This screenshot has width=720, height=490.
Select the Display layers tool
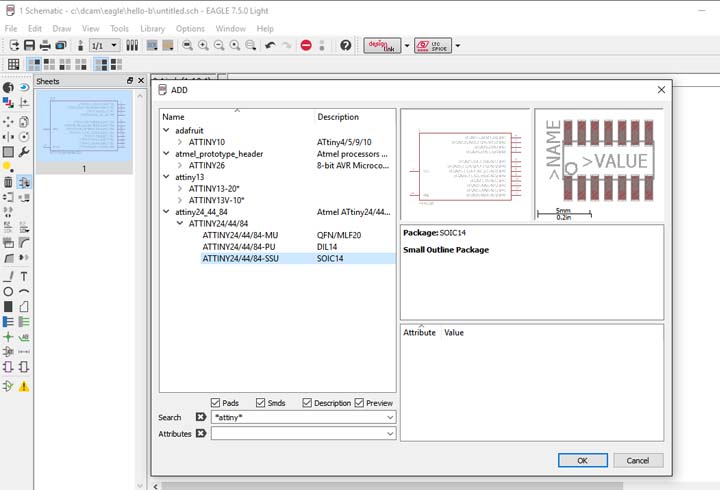coord(8,102)
